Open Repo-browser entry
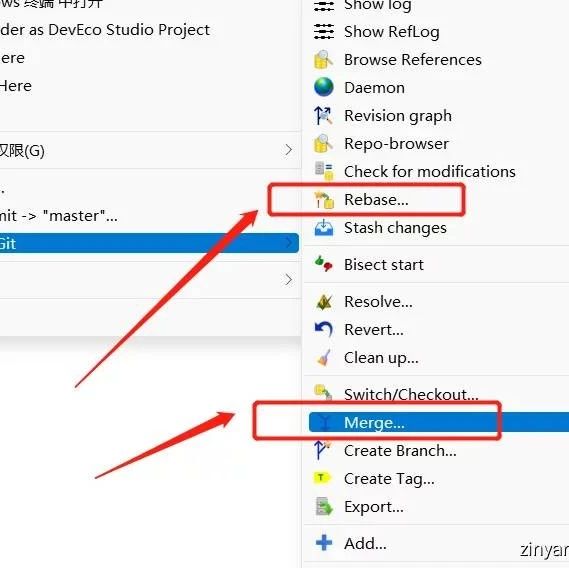 click(396, 144)
